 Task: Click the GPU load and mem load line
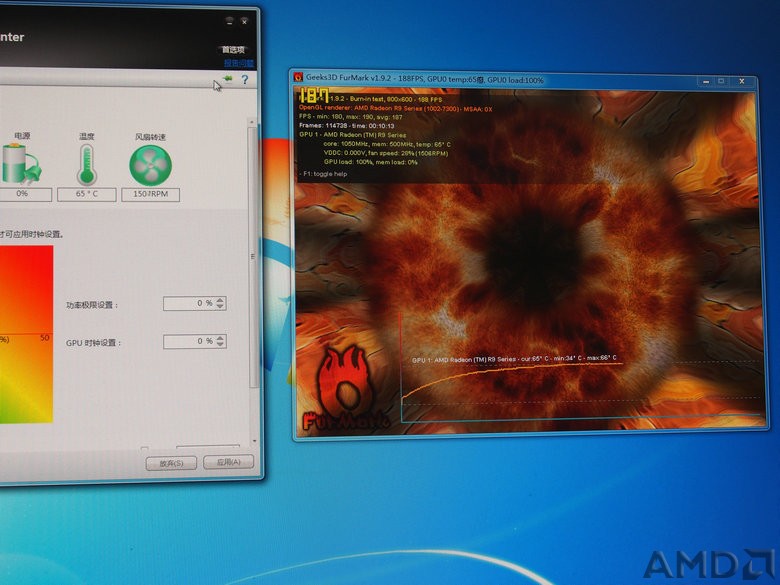[x=371, y=162]
